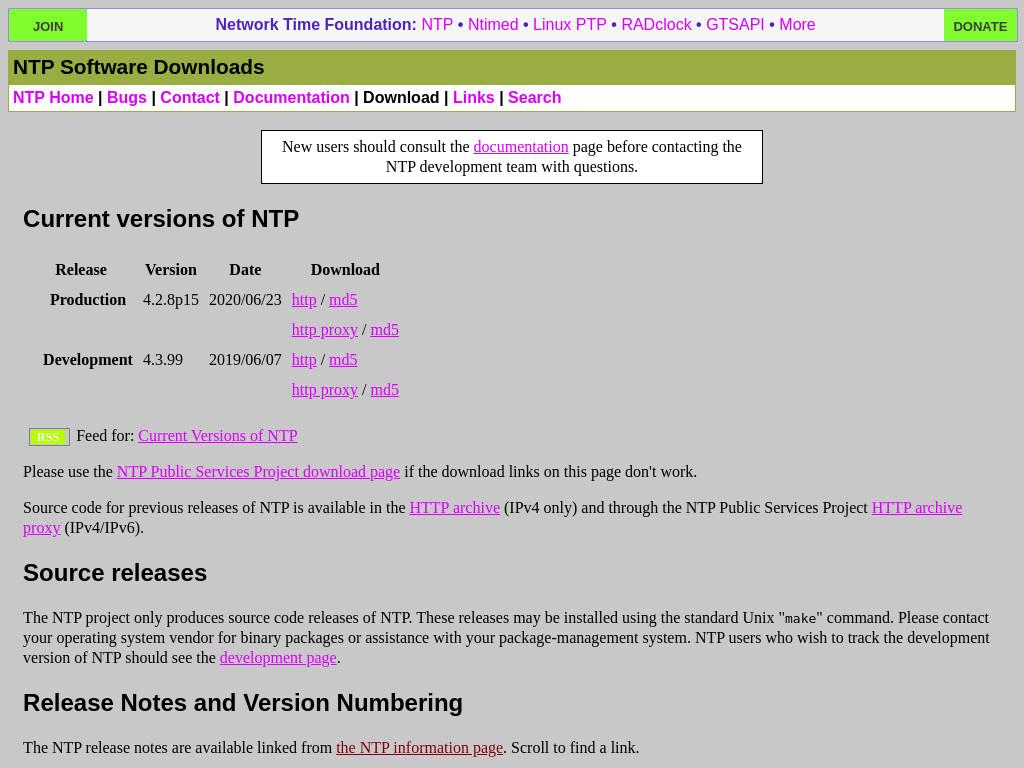Viewport: 1024px width, 768px height.
Task: Open md5 for Development http proxy download
Action: click(x=385, y=390)
